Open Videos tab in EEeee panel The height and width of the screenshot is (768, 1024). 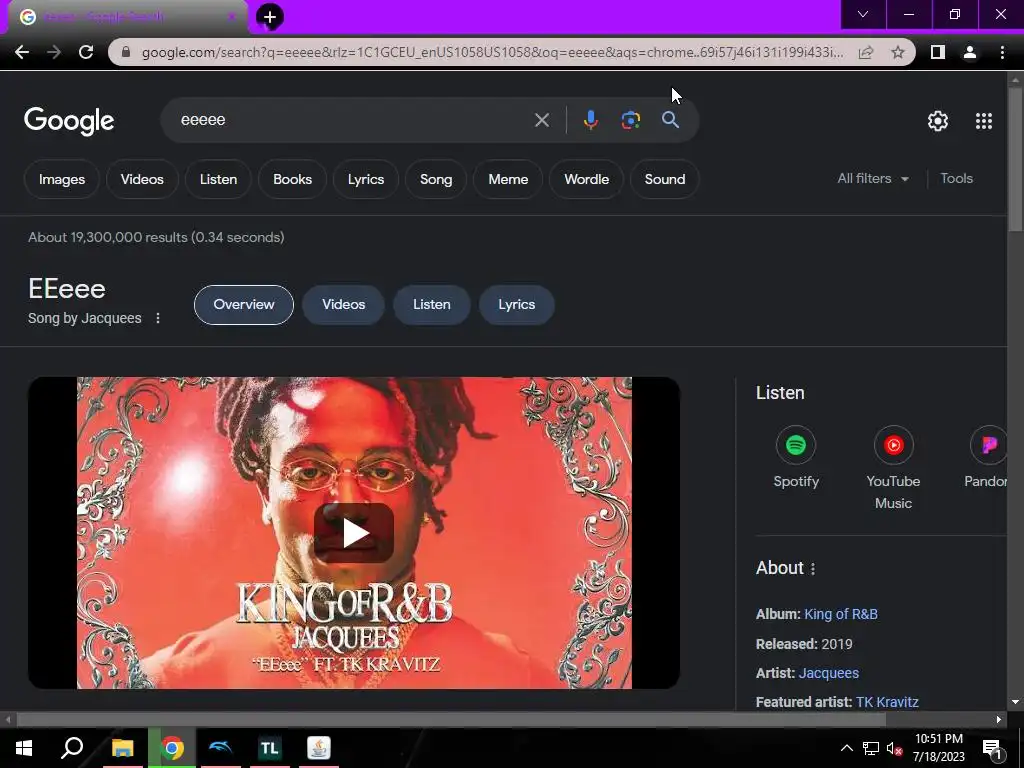click(x=344, y=304)
